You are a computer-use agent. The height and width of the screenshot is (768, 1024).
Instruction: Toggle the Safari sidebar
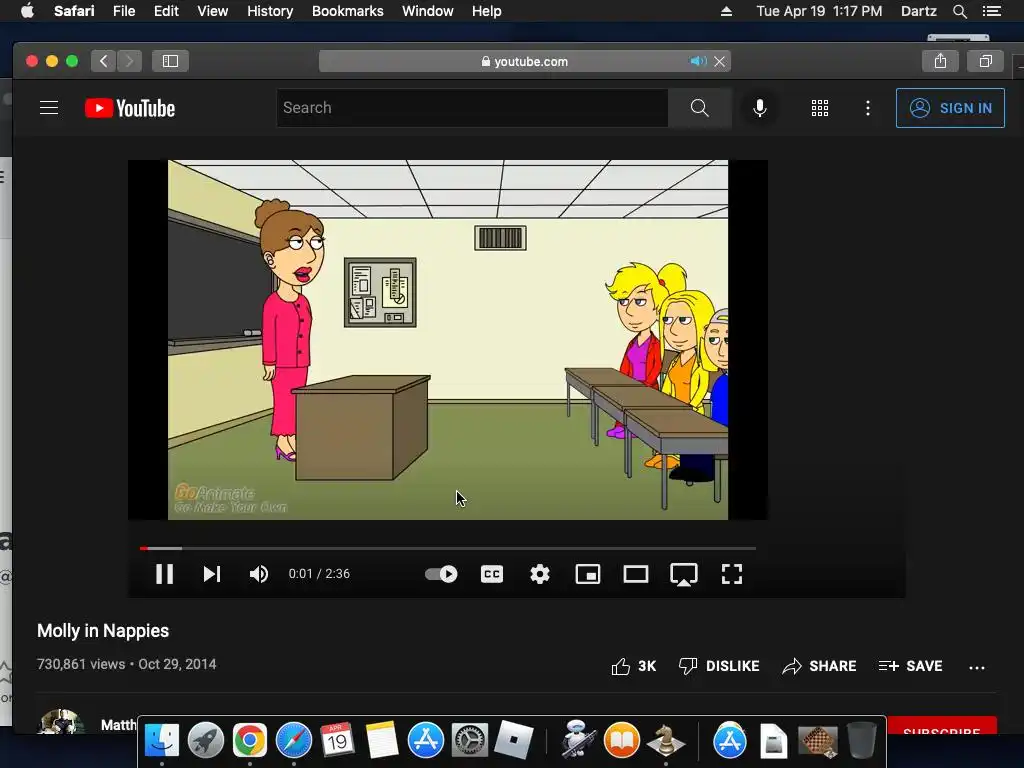170,61
